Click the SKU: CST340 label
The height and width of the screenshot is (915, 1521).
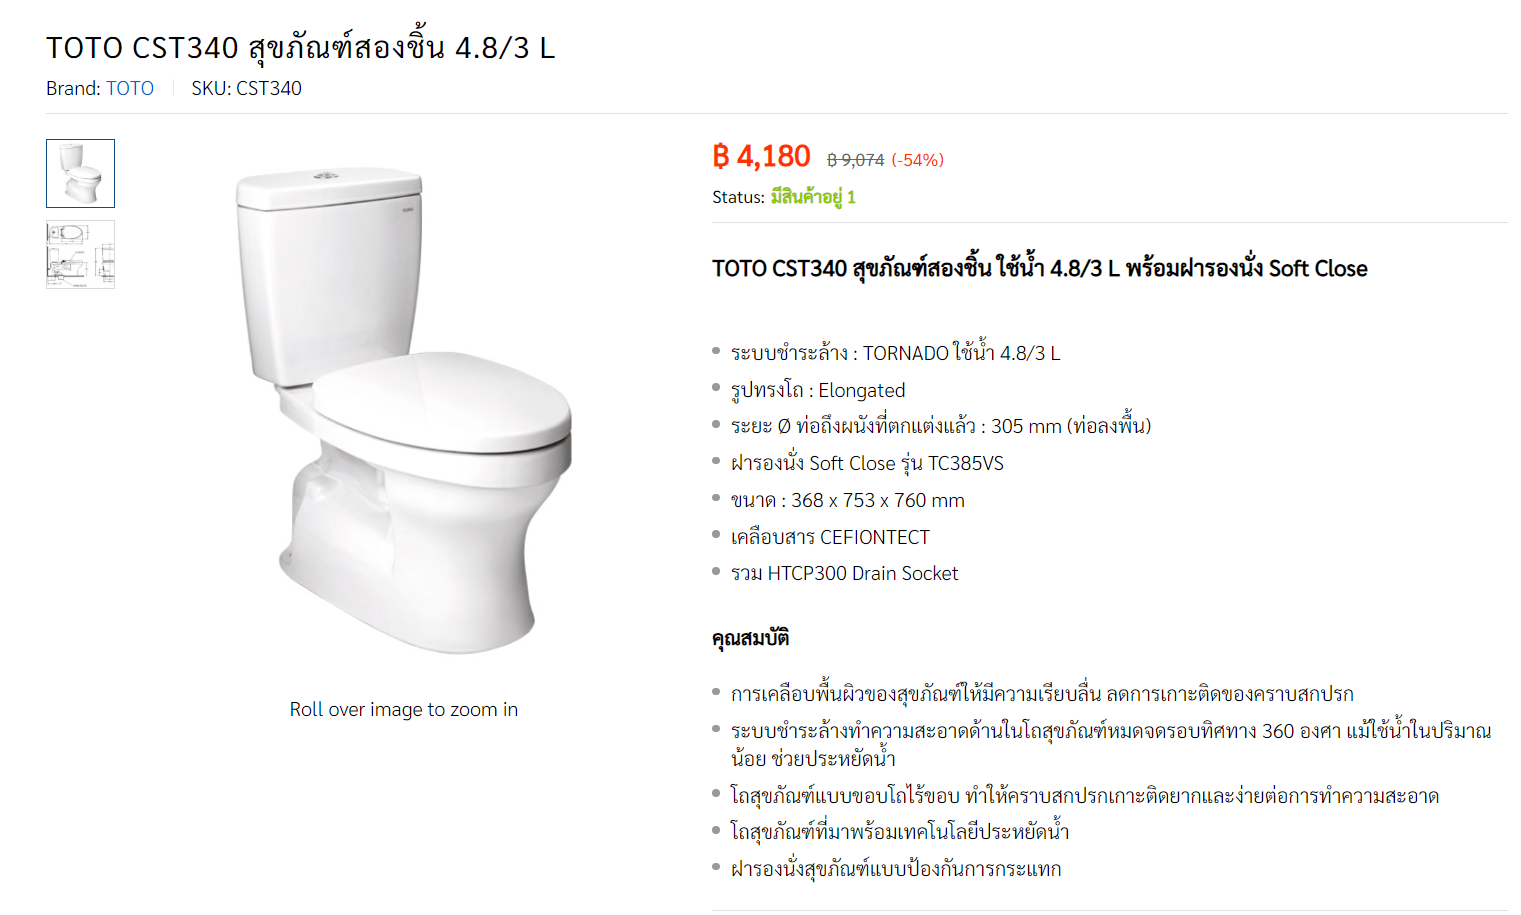click(x=246, y=88)
